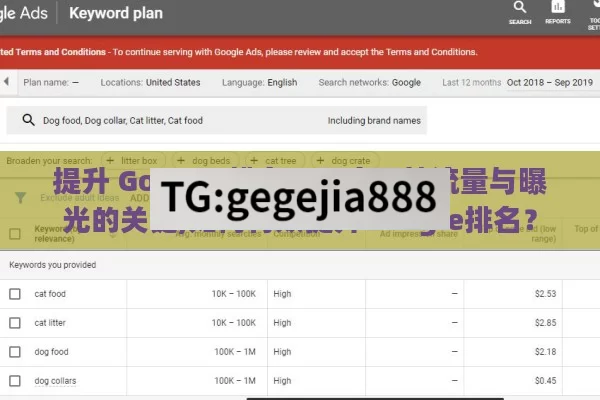Collapse the plan settings bar left arrow
The image size is (600, 400).
(7, 82)
